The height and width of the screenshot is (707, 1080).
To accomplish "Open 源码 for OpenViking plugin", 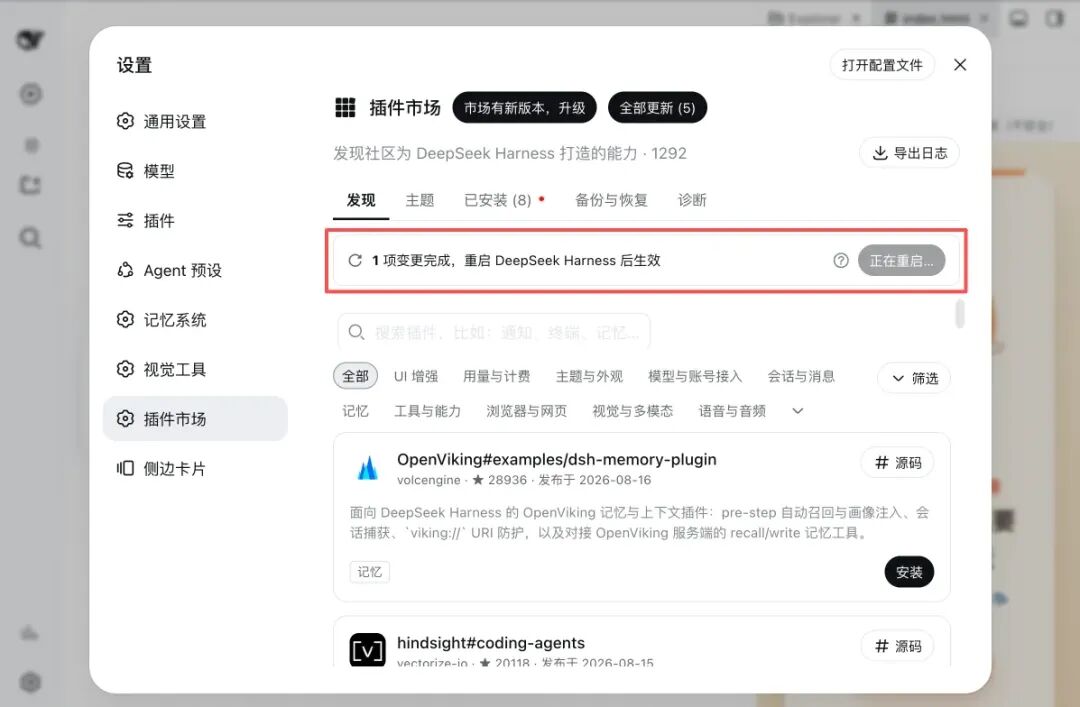I will pyautogui.click(x=897, y=462).
